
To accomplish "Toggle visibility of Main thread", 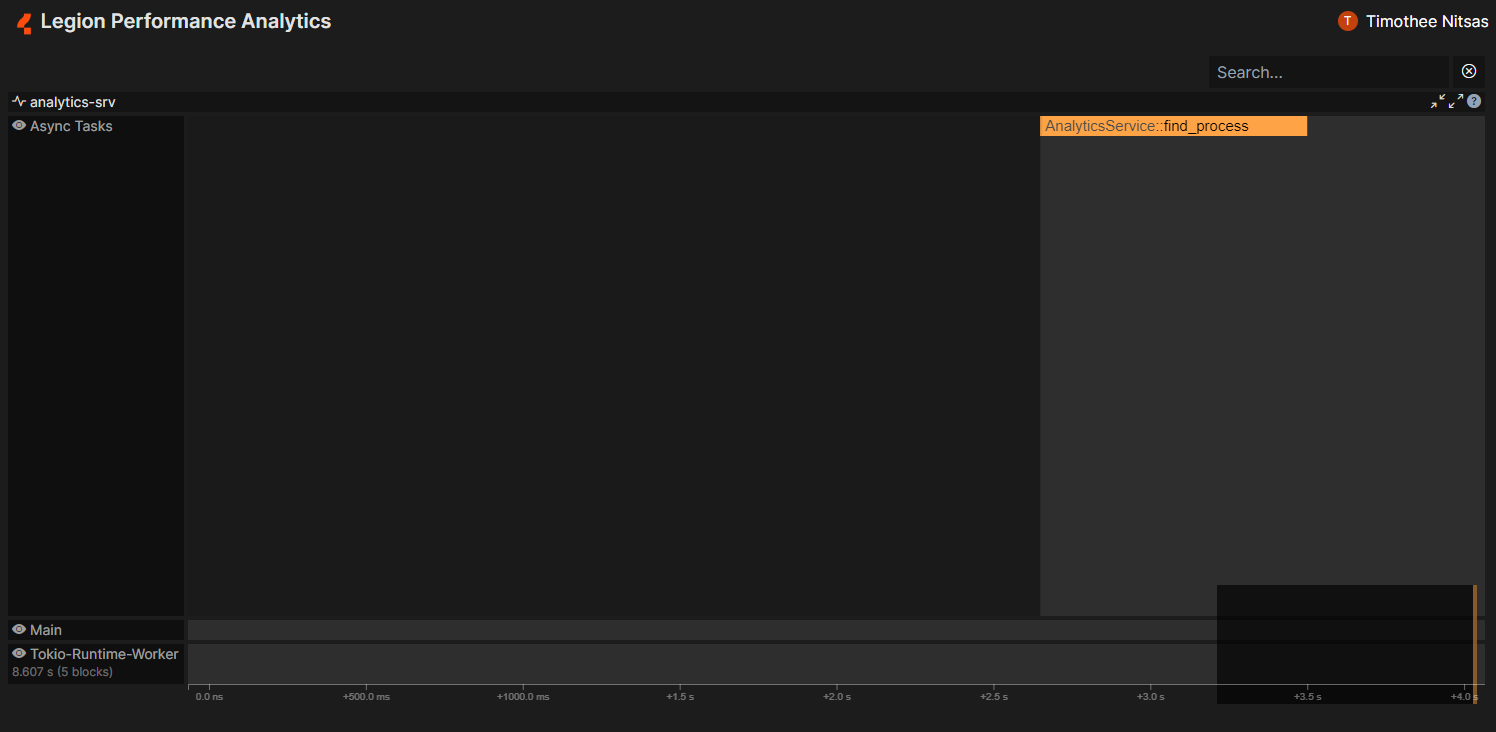I will (19, 630).
